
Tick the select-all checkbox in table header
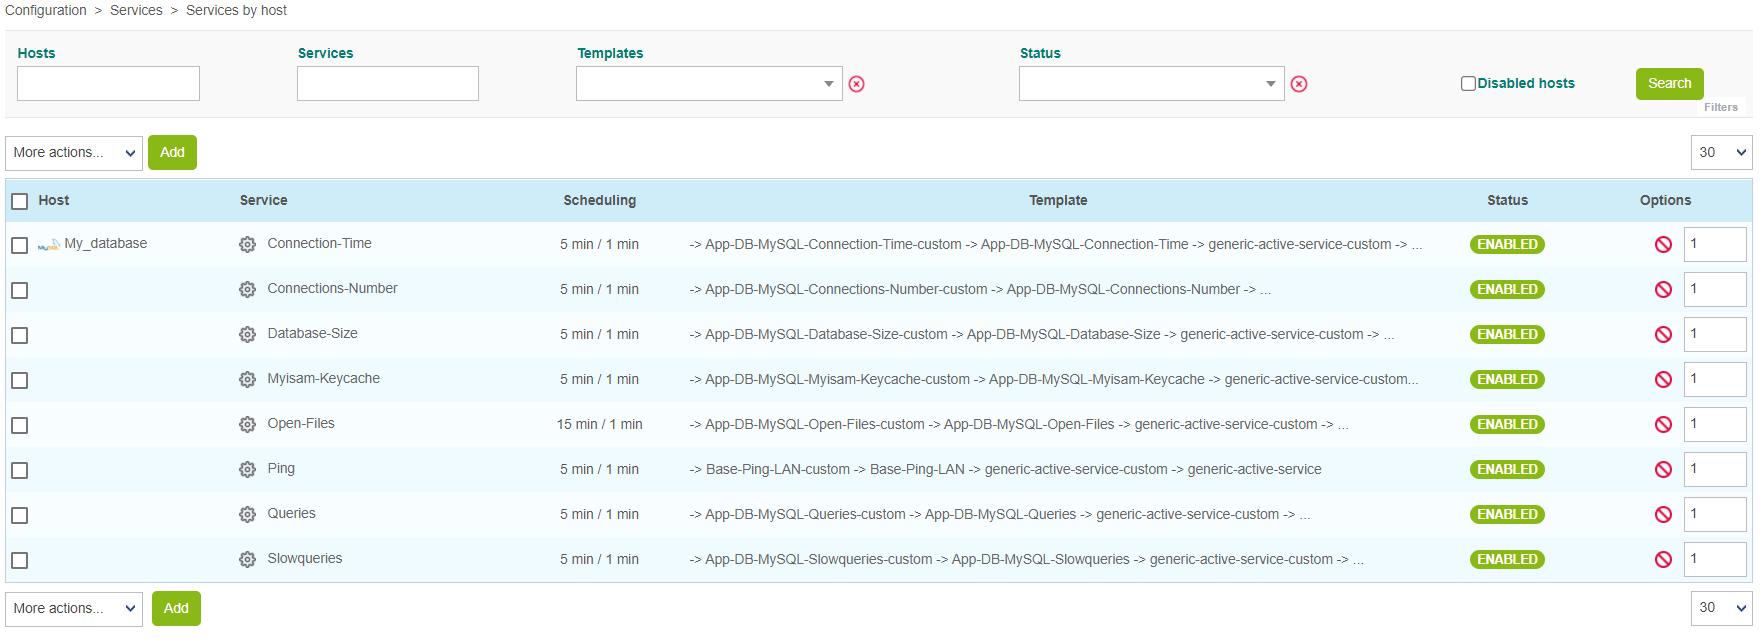[x=20, y=202]
